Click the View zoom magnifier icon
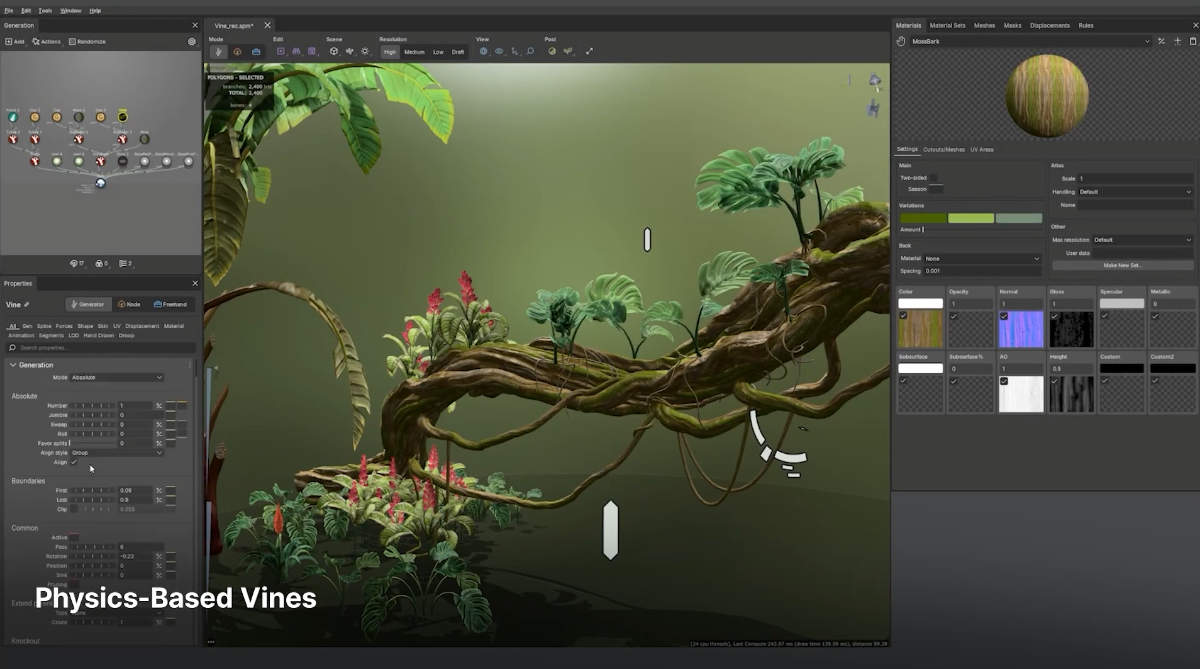Image resolution: width=1200 pixels, height=669 pixels. tap(530, 51)
